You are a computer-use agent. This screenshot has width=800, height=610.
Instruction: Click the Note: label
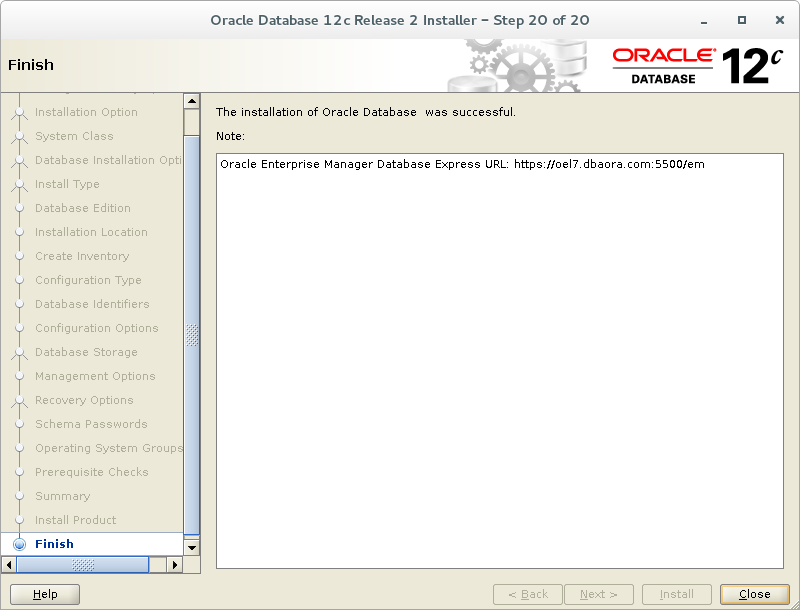coord(231,136)
